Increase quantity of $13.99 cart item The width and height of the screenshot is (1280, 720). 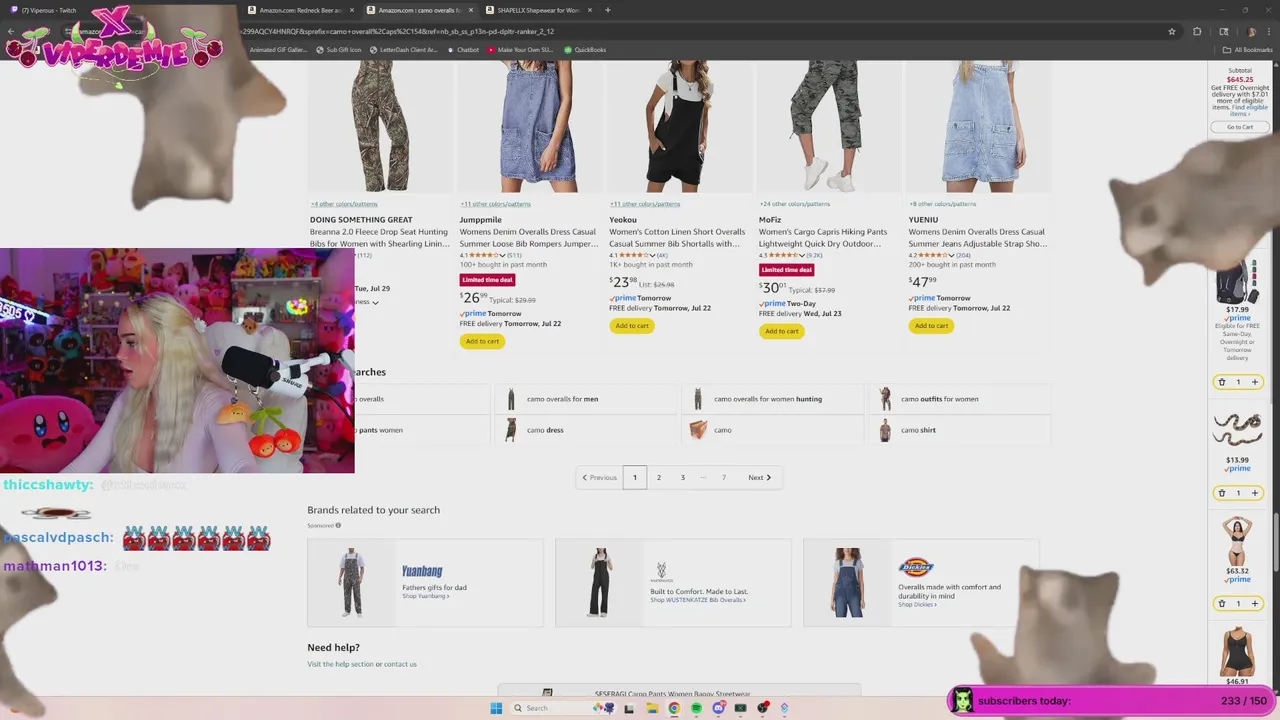point(1255,493)
